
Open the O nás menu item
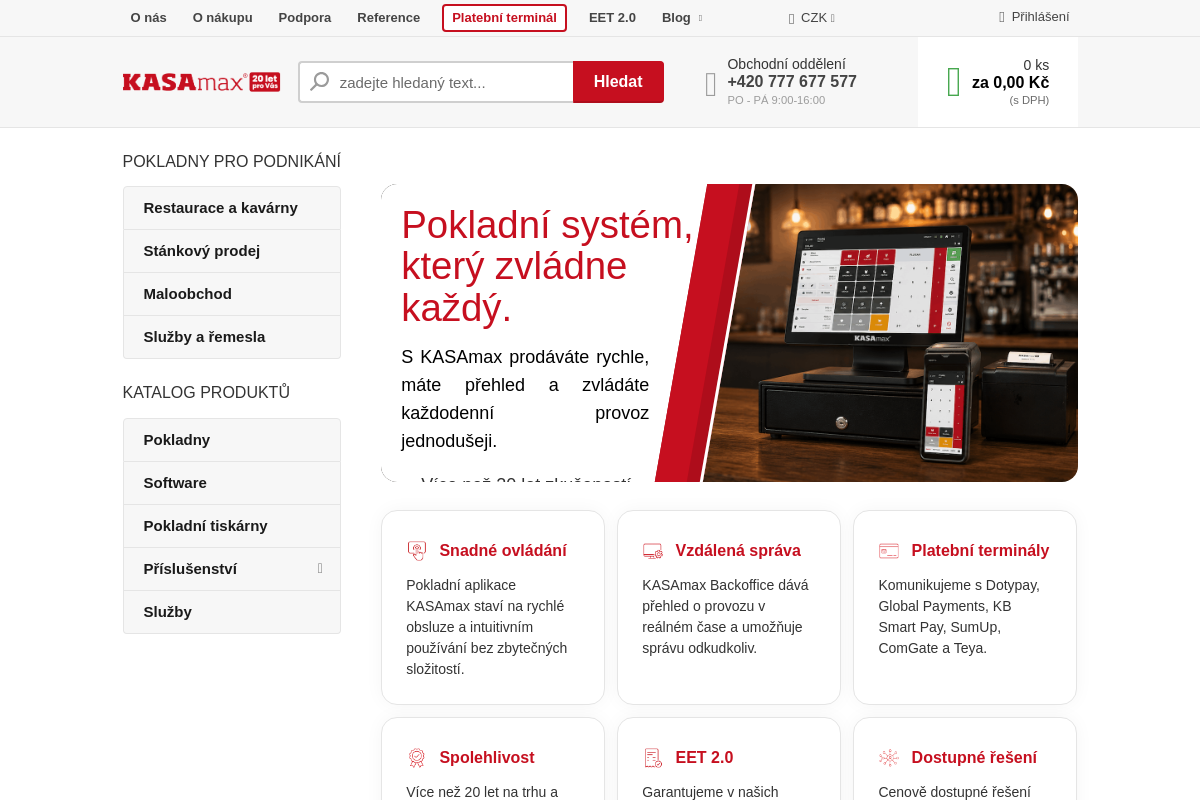pyautogui.click(x=149, y=17)
